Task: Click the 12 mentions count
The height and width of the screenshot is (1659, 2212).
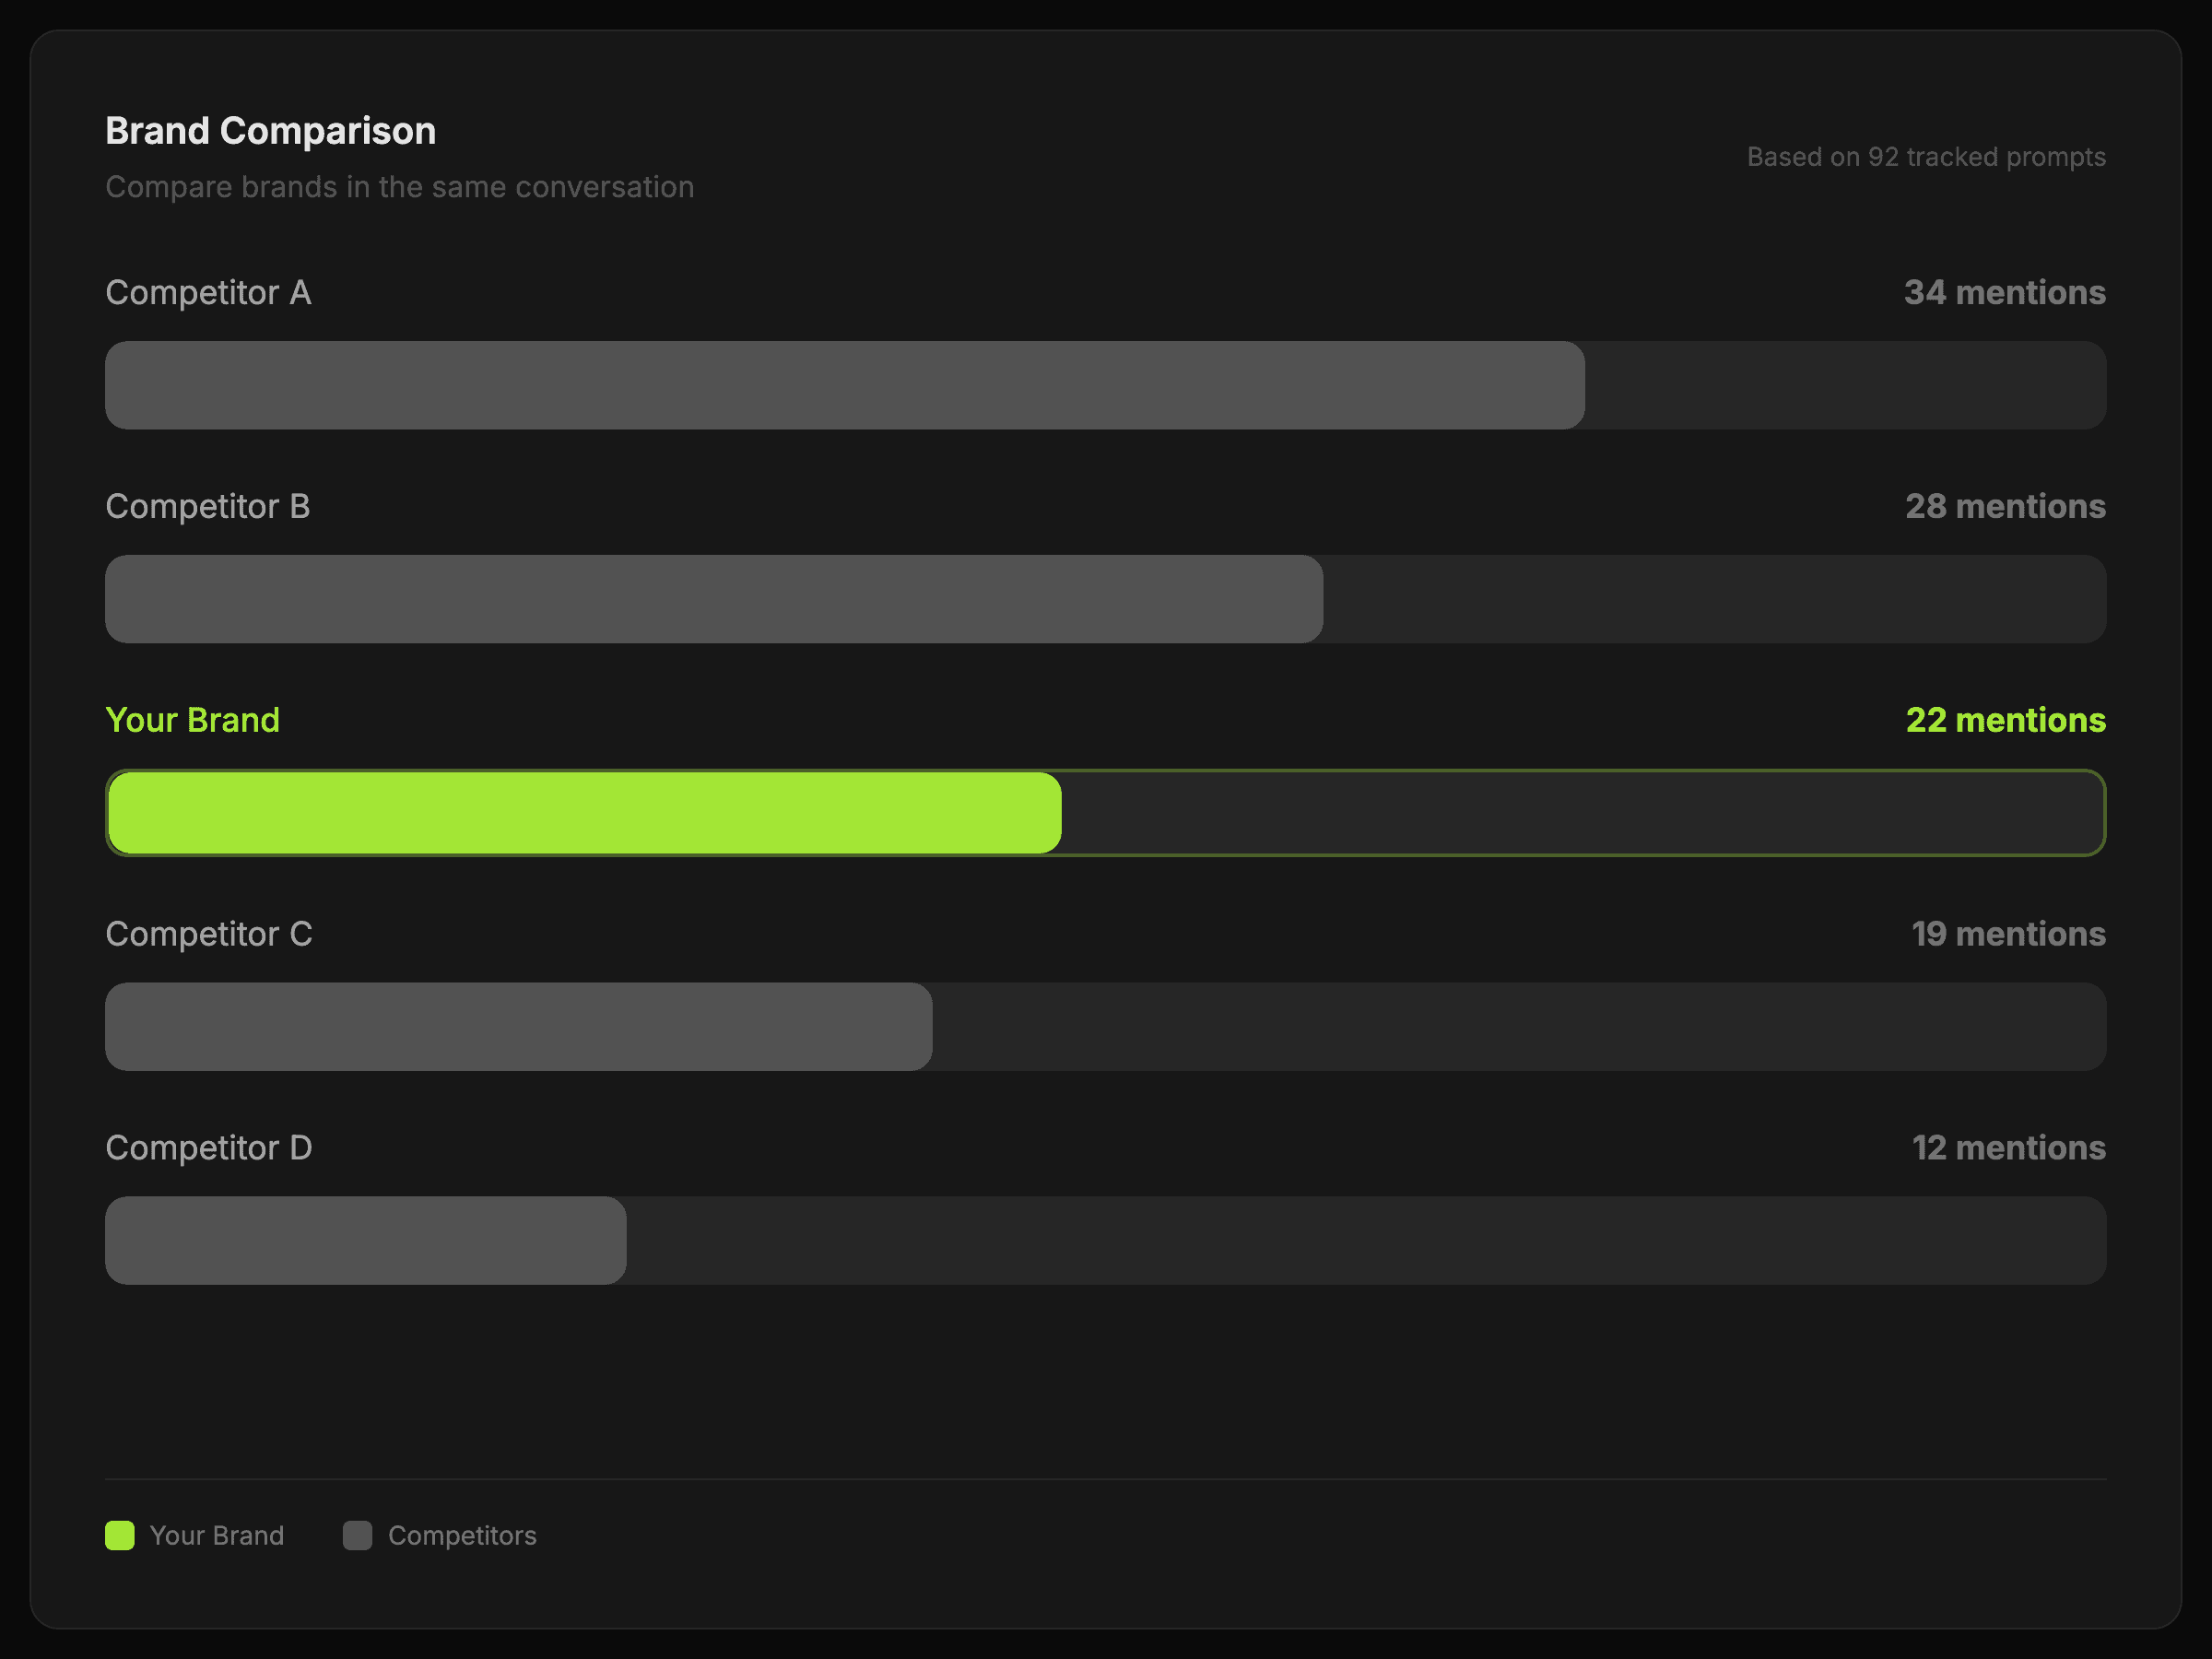Action: (x=2008, y=1148)
